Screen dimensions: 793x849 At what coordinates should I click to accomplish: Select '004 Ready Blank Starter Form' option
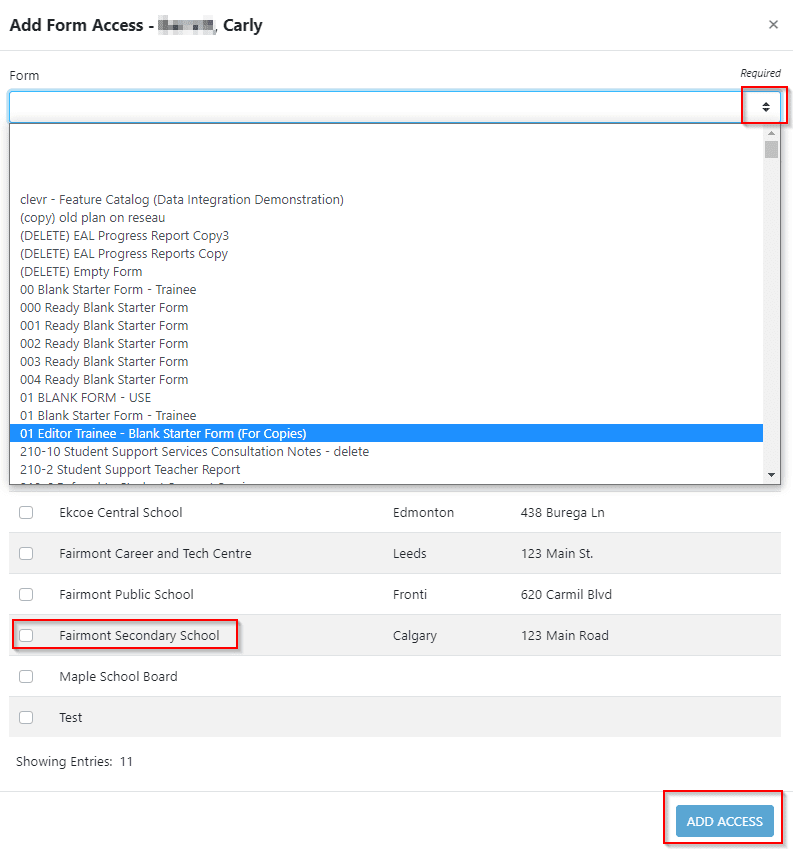coord(104,379)
